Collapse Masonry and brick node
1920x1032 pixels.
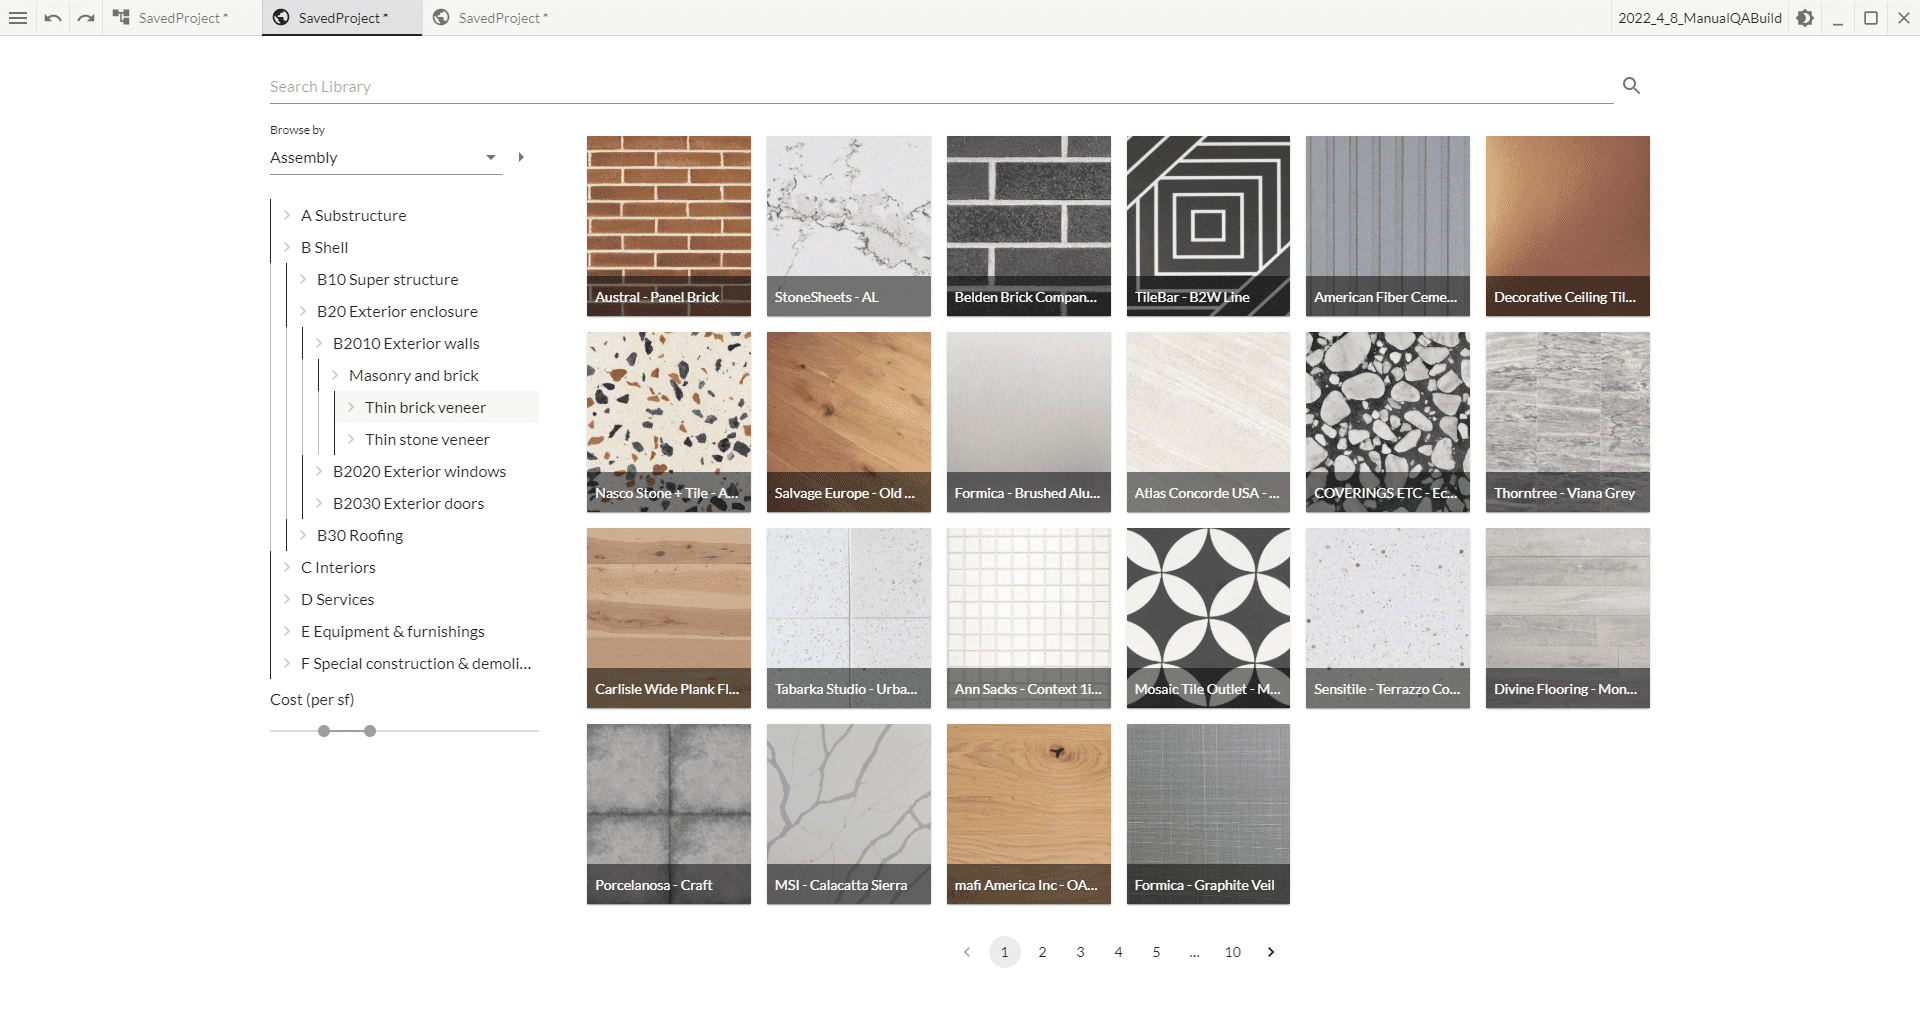click(335, 375)
